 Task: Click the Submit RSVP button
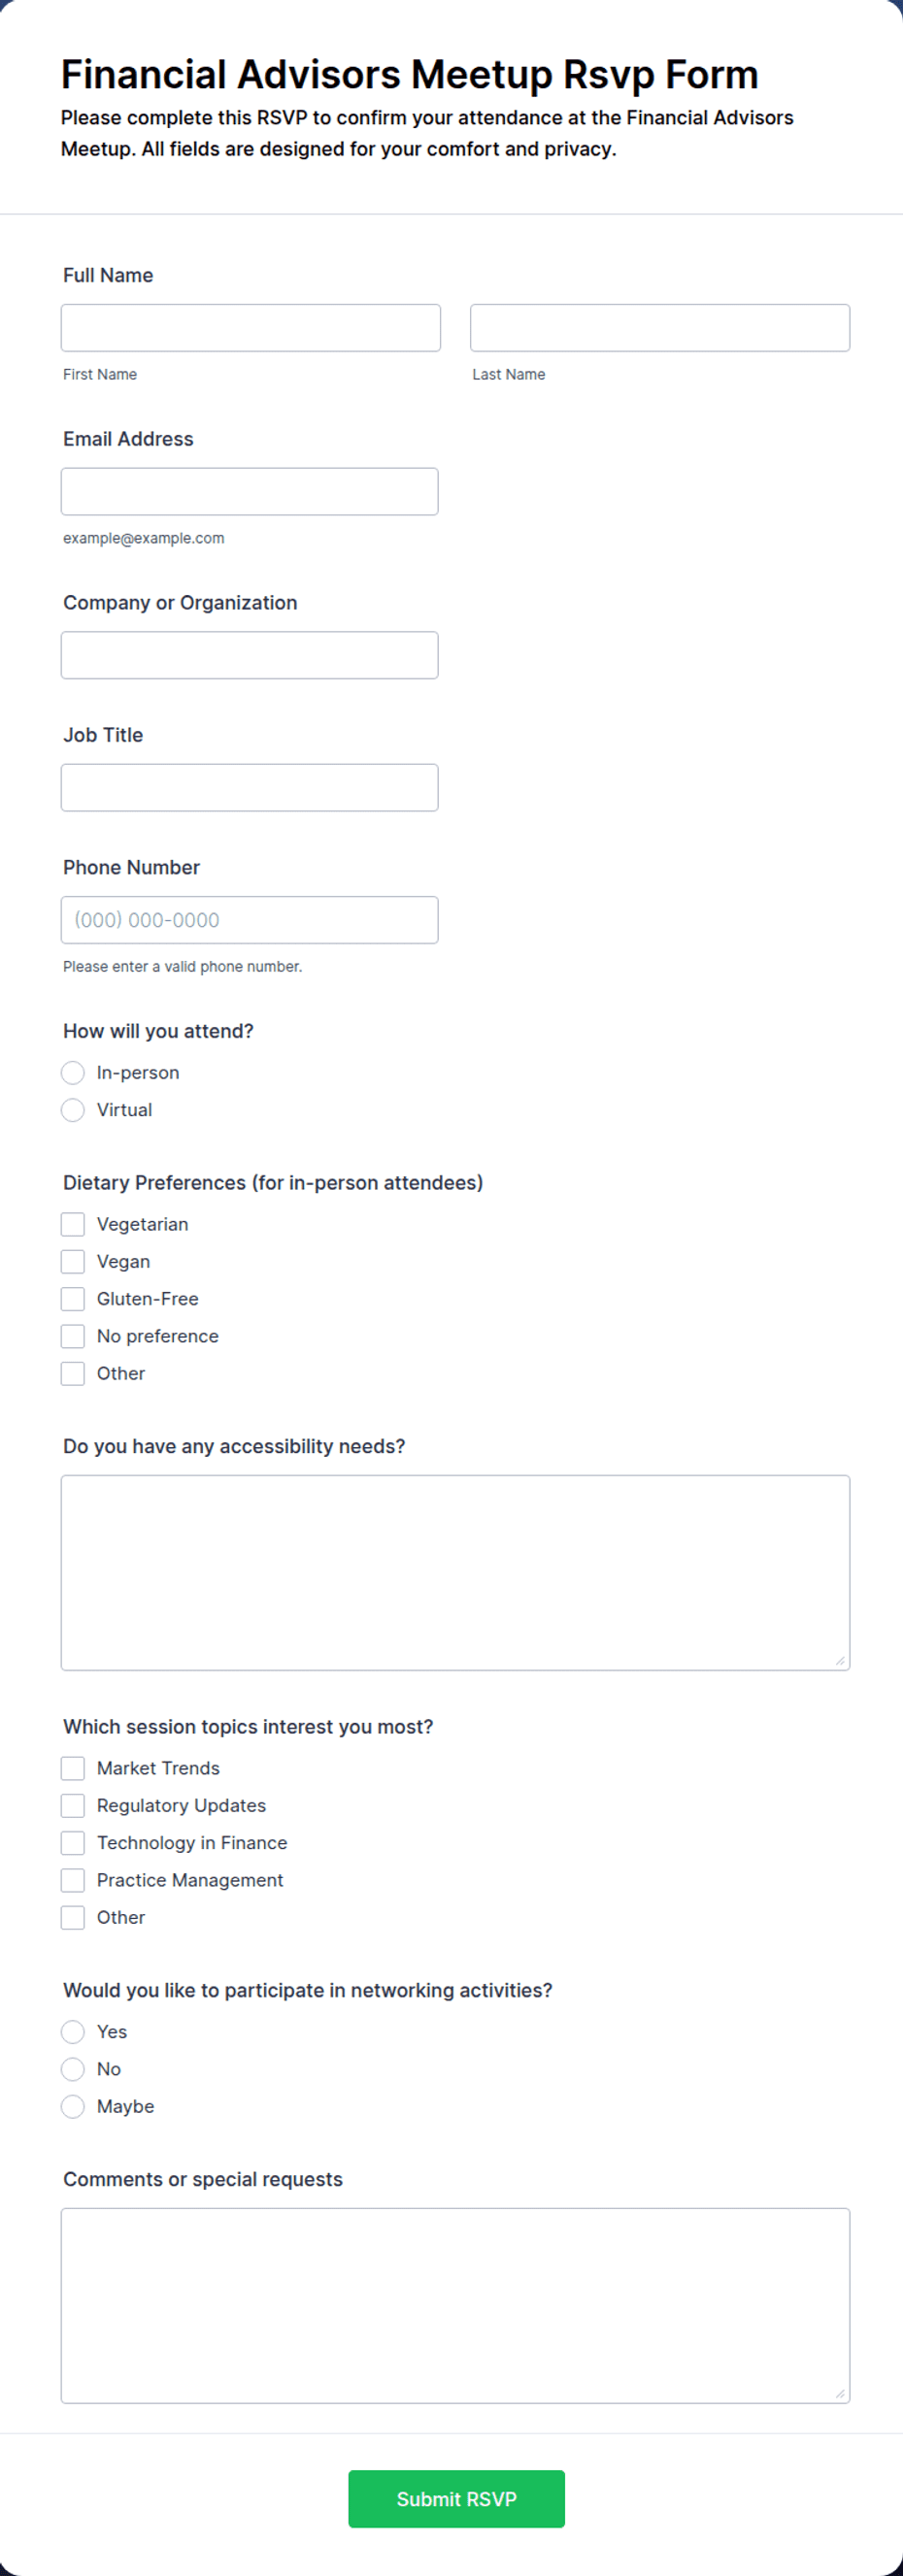[x=456, y=2499]
